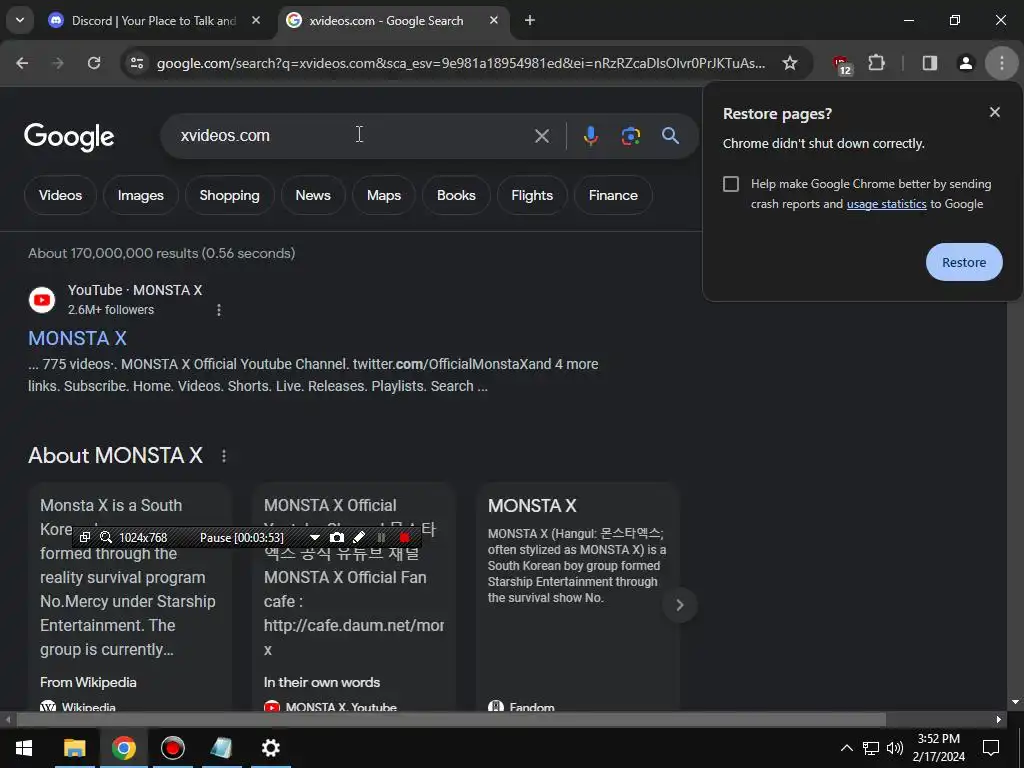1024x768 pixels.
Task: Toggle the Chrome side panel
Action: (929, 63)
